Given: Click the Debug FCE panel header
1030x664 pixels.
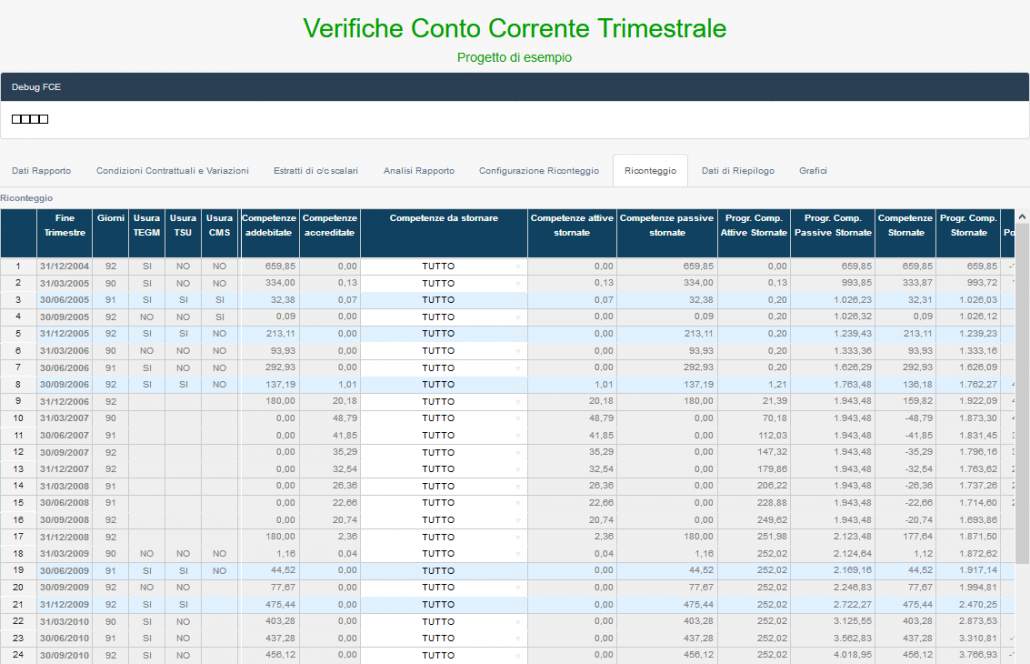Looking at the screenshot, I should coord(514,87).
